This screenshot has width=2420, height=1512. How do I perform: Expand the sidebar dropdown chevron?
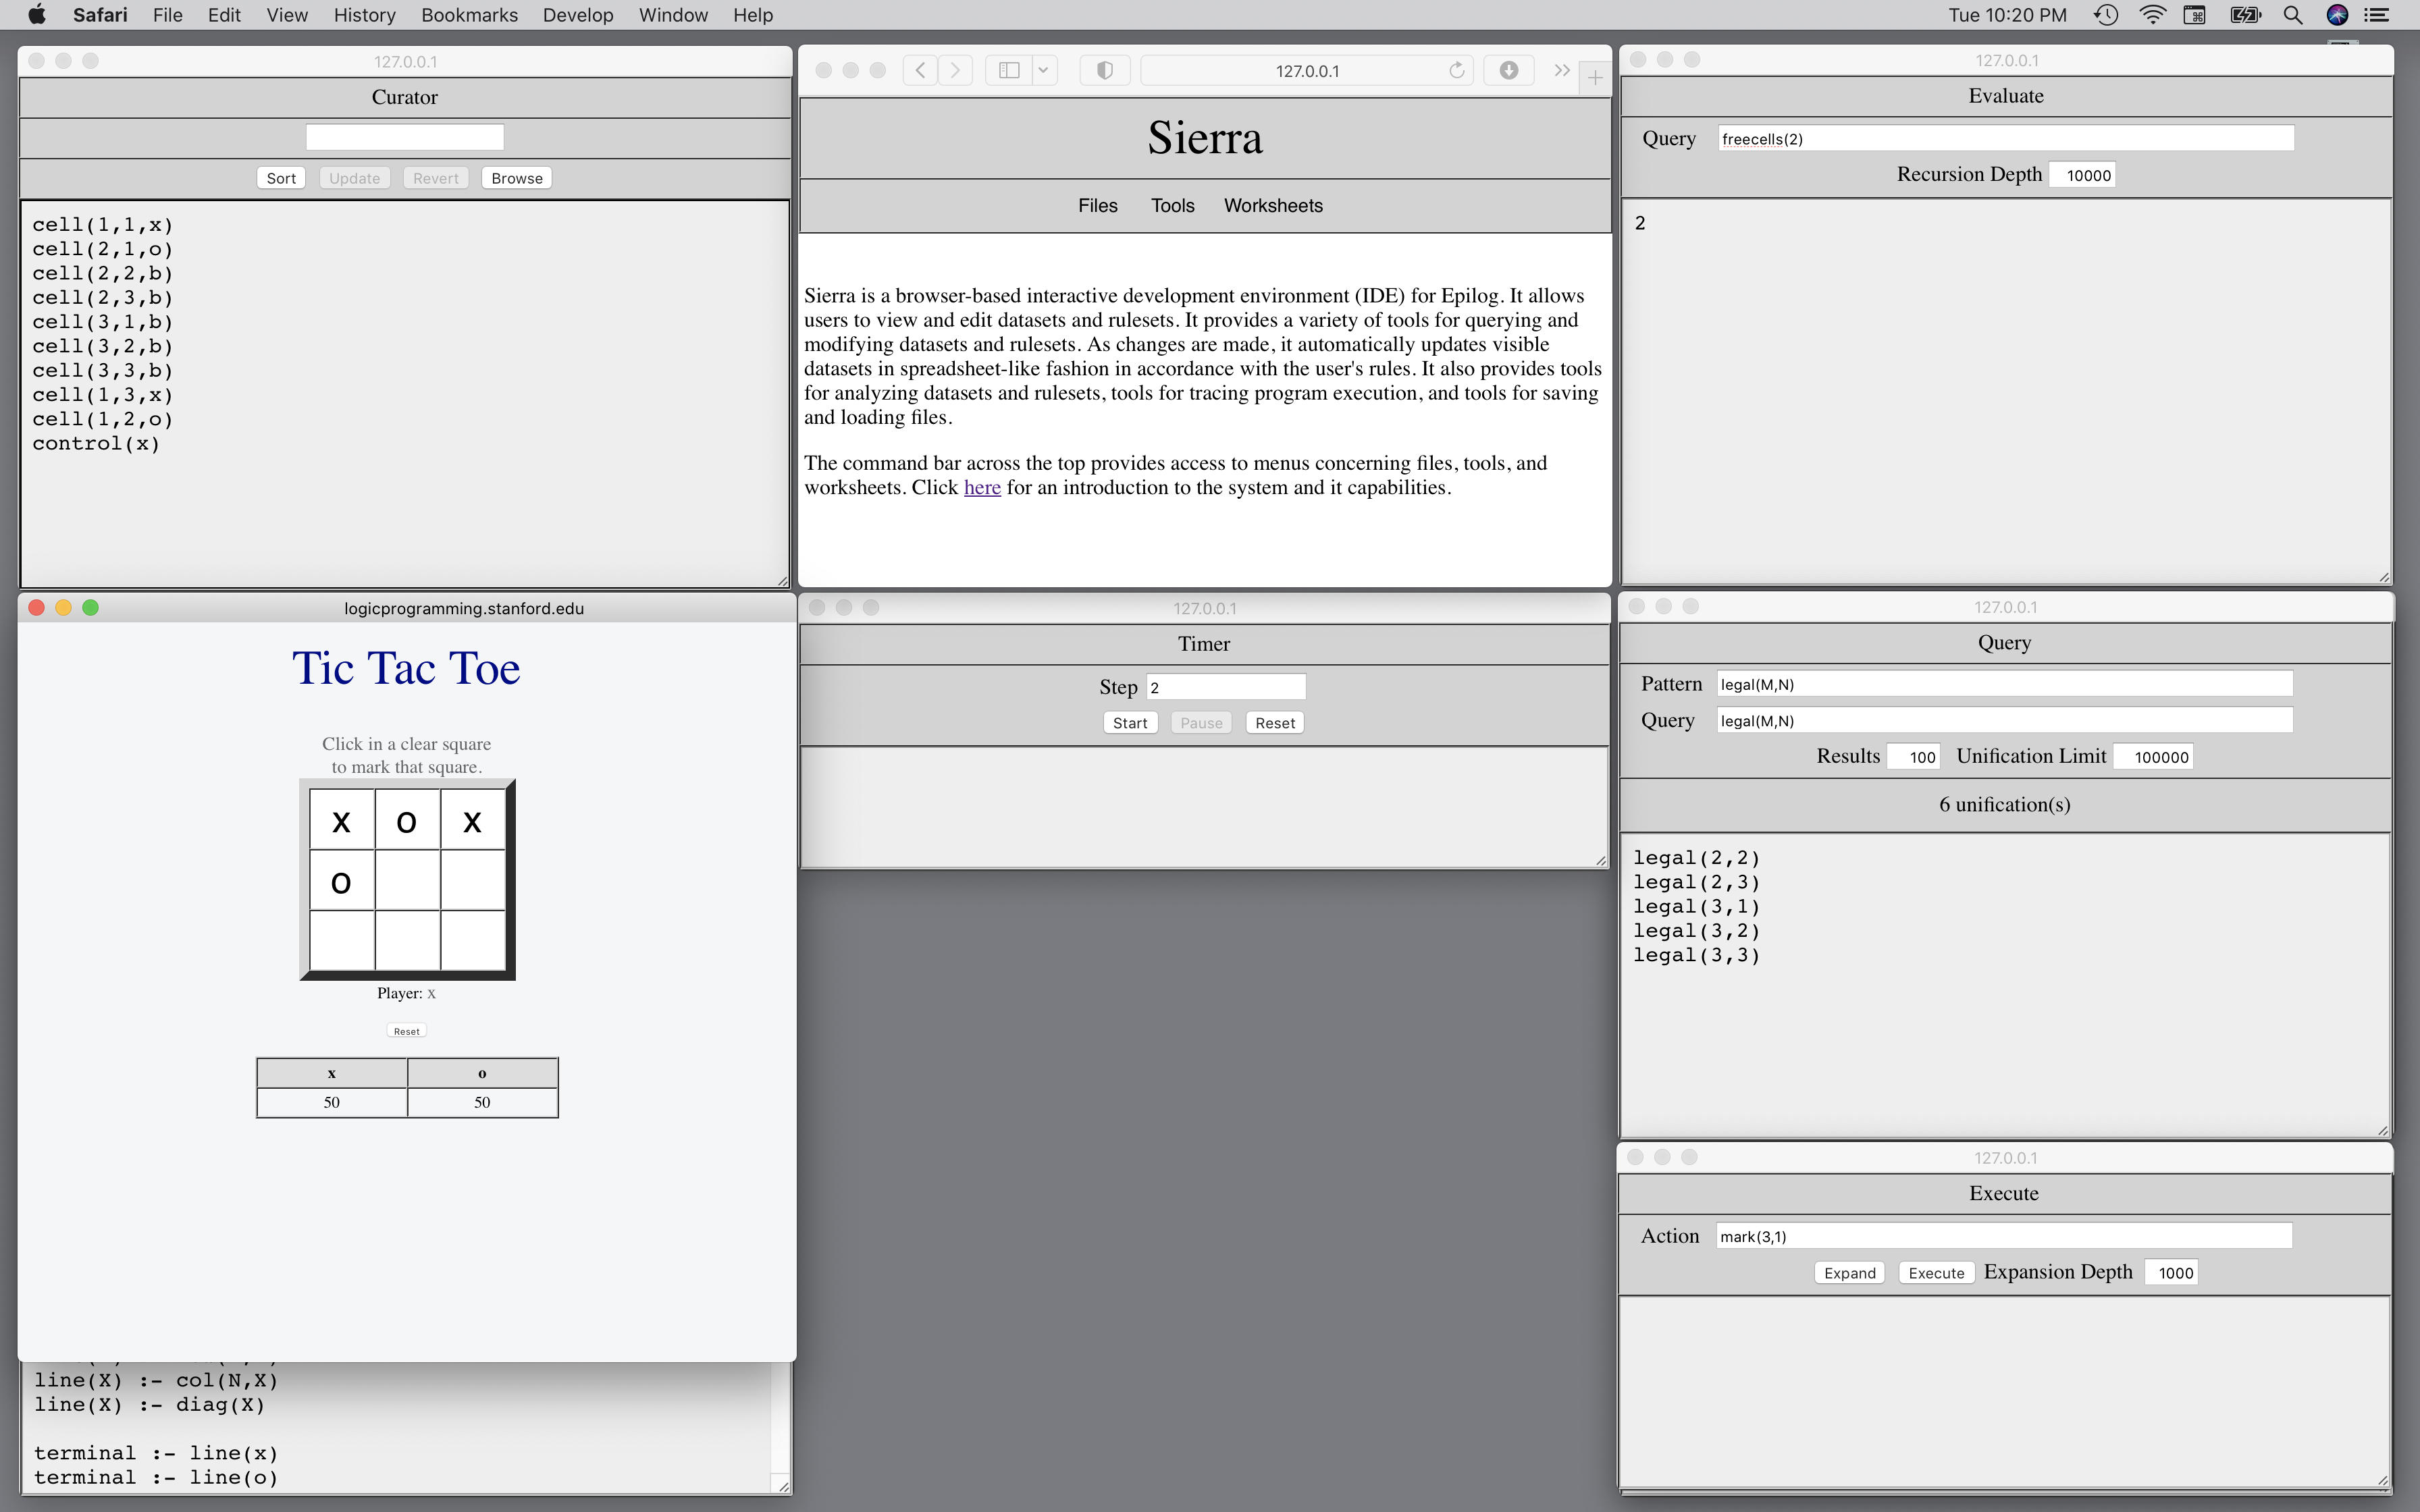point(1044,70)
